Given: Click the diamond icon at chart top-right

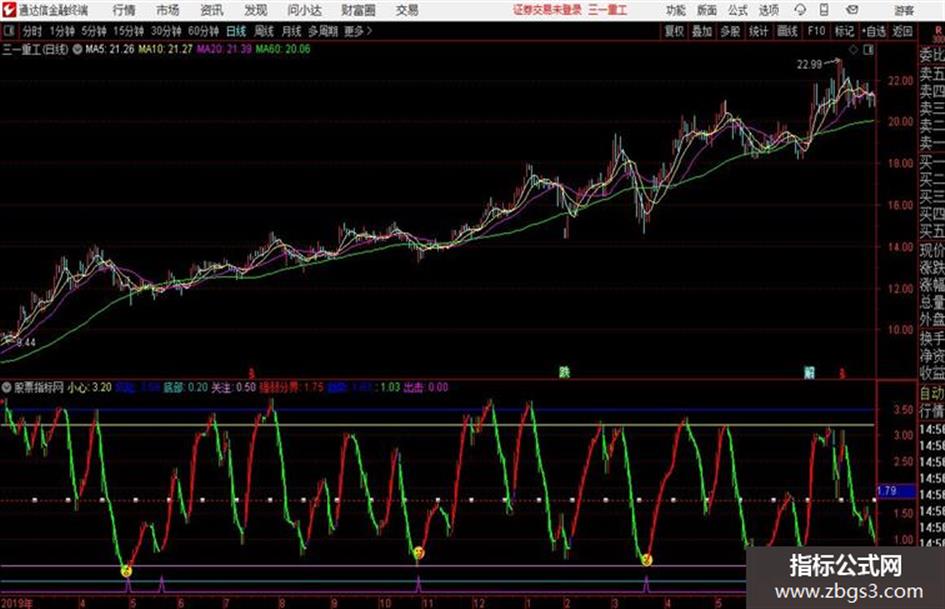Looking at the screenshot, I should 853,51.
